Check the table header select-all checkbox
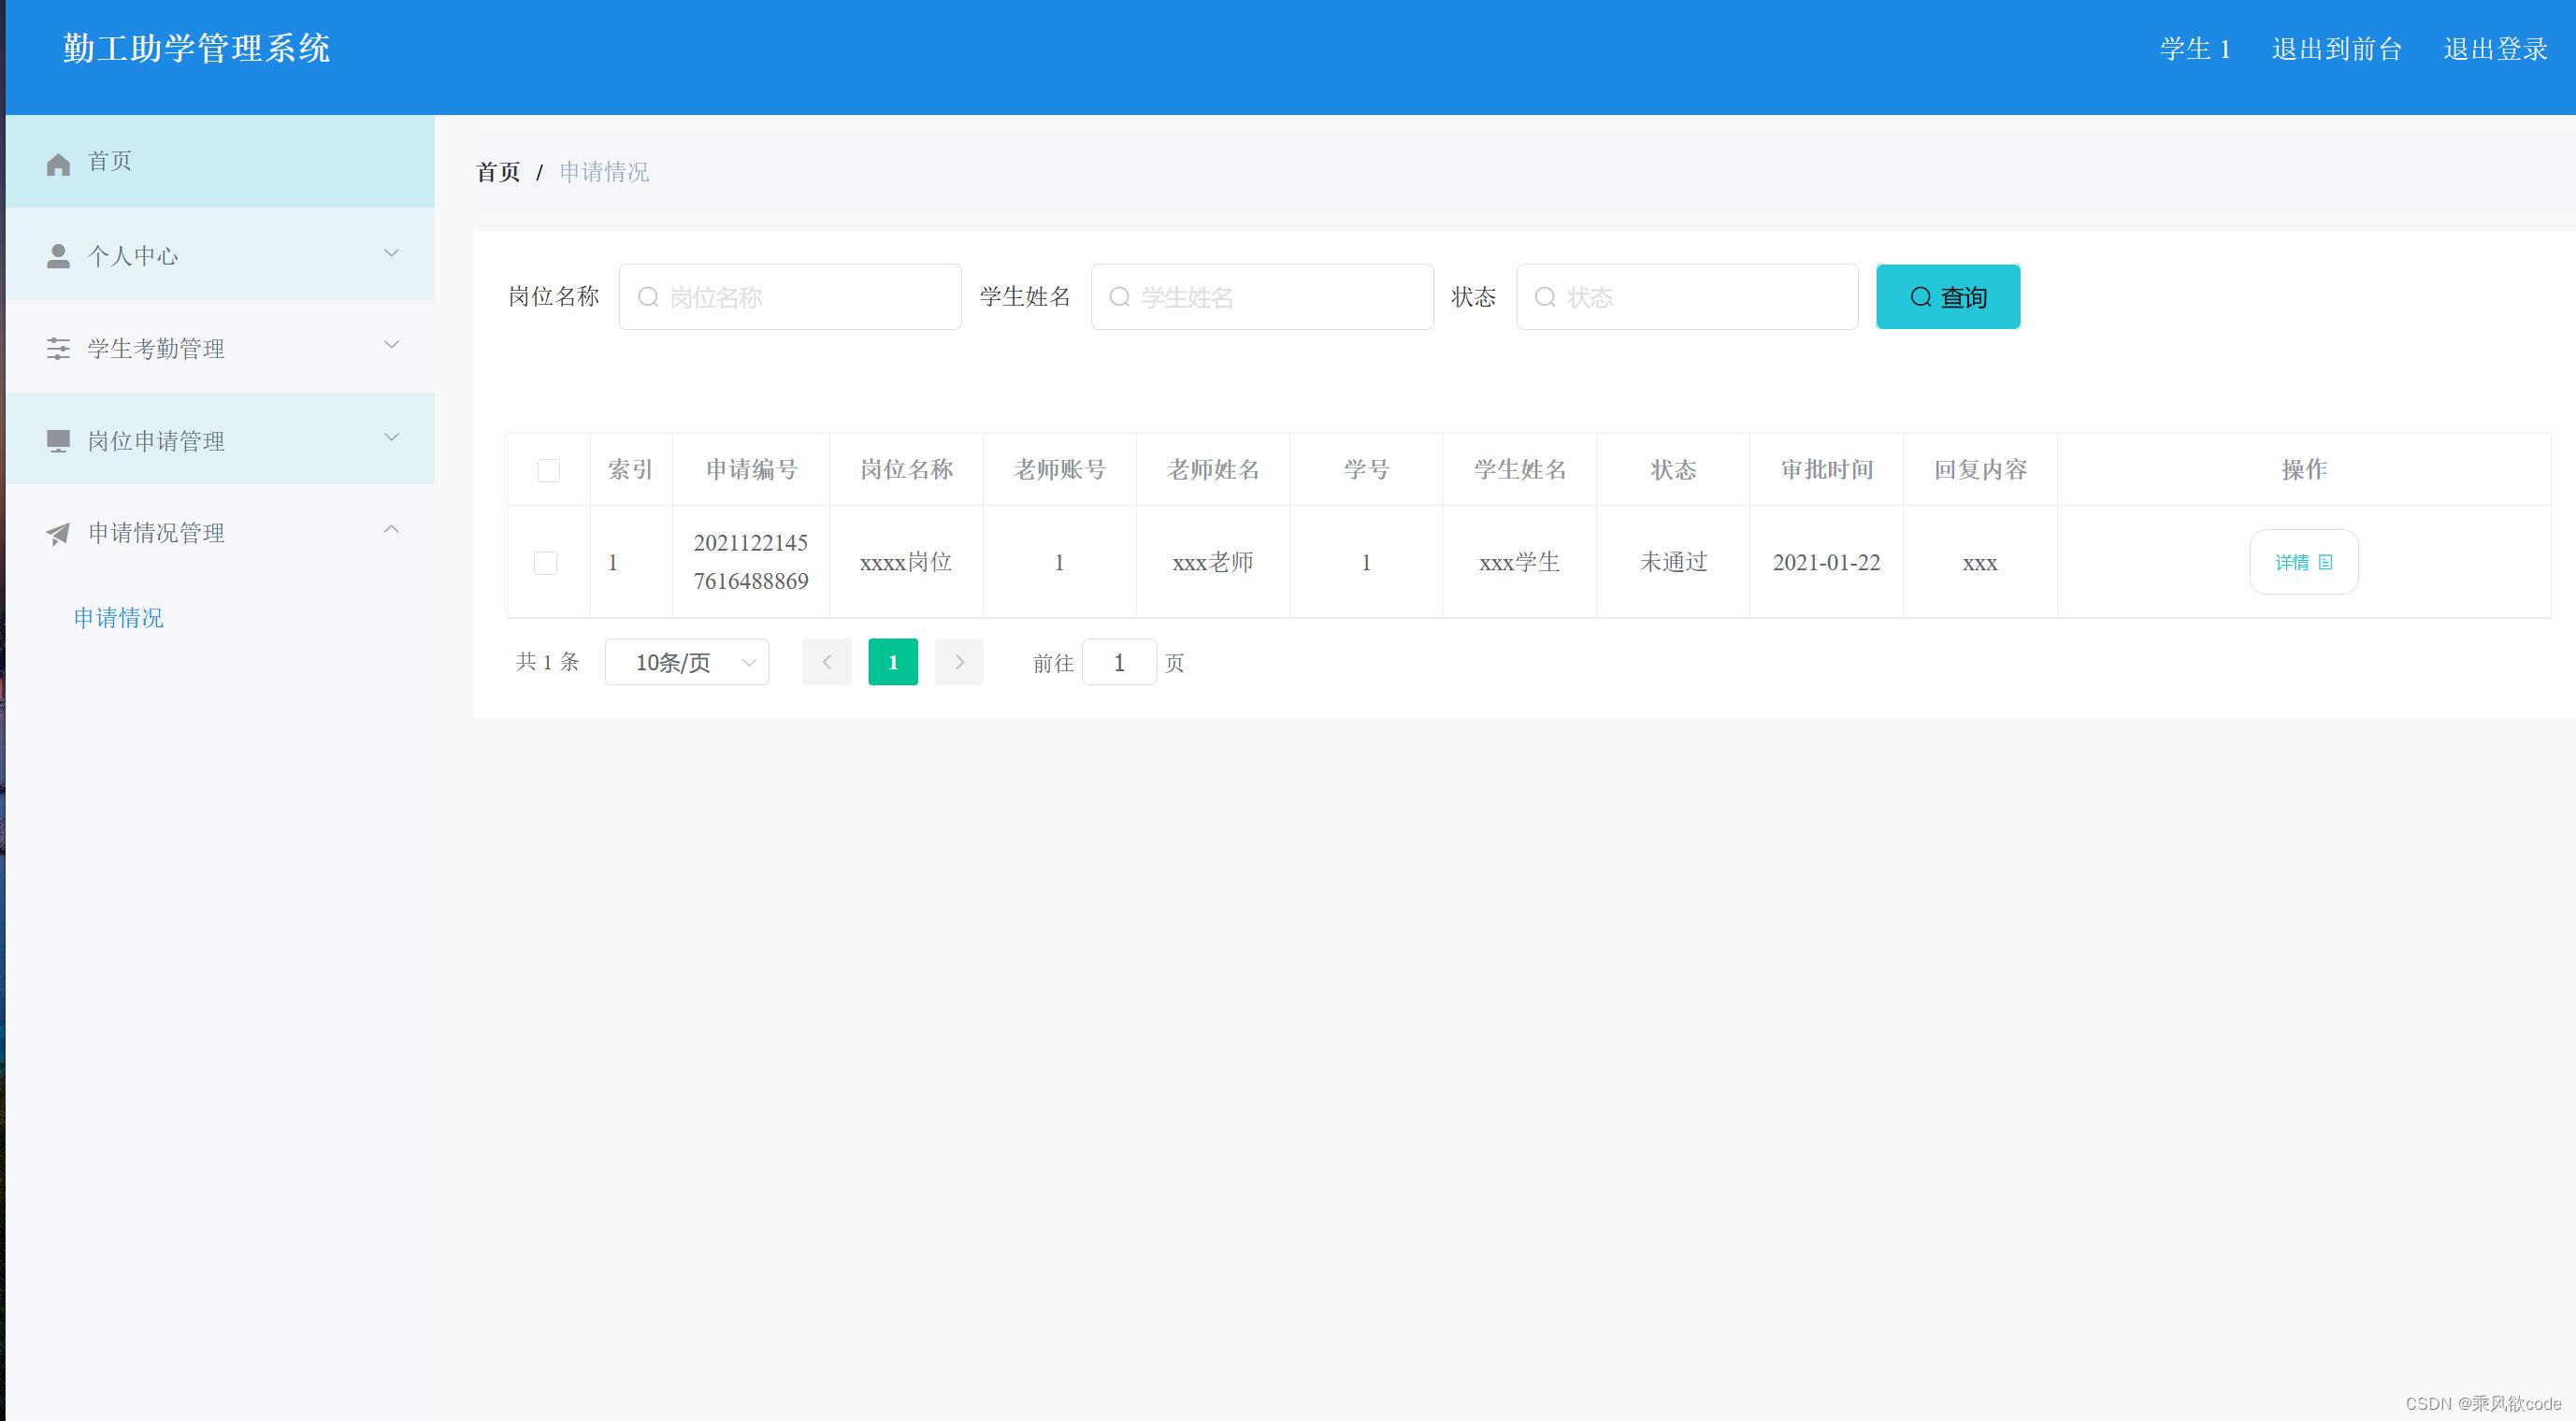The width and height of the screenshot is (2576, 1421). 547,469
